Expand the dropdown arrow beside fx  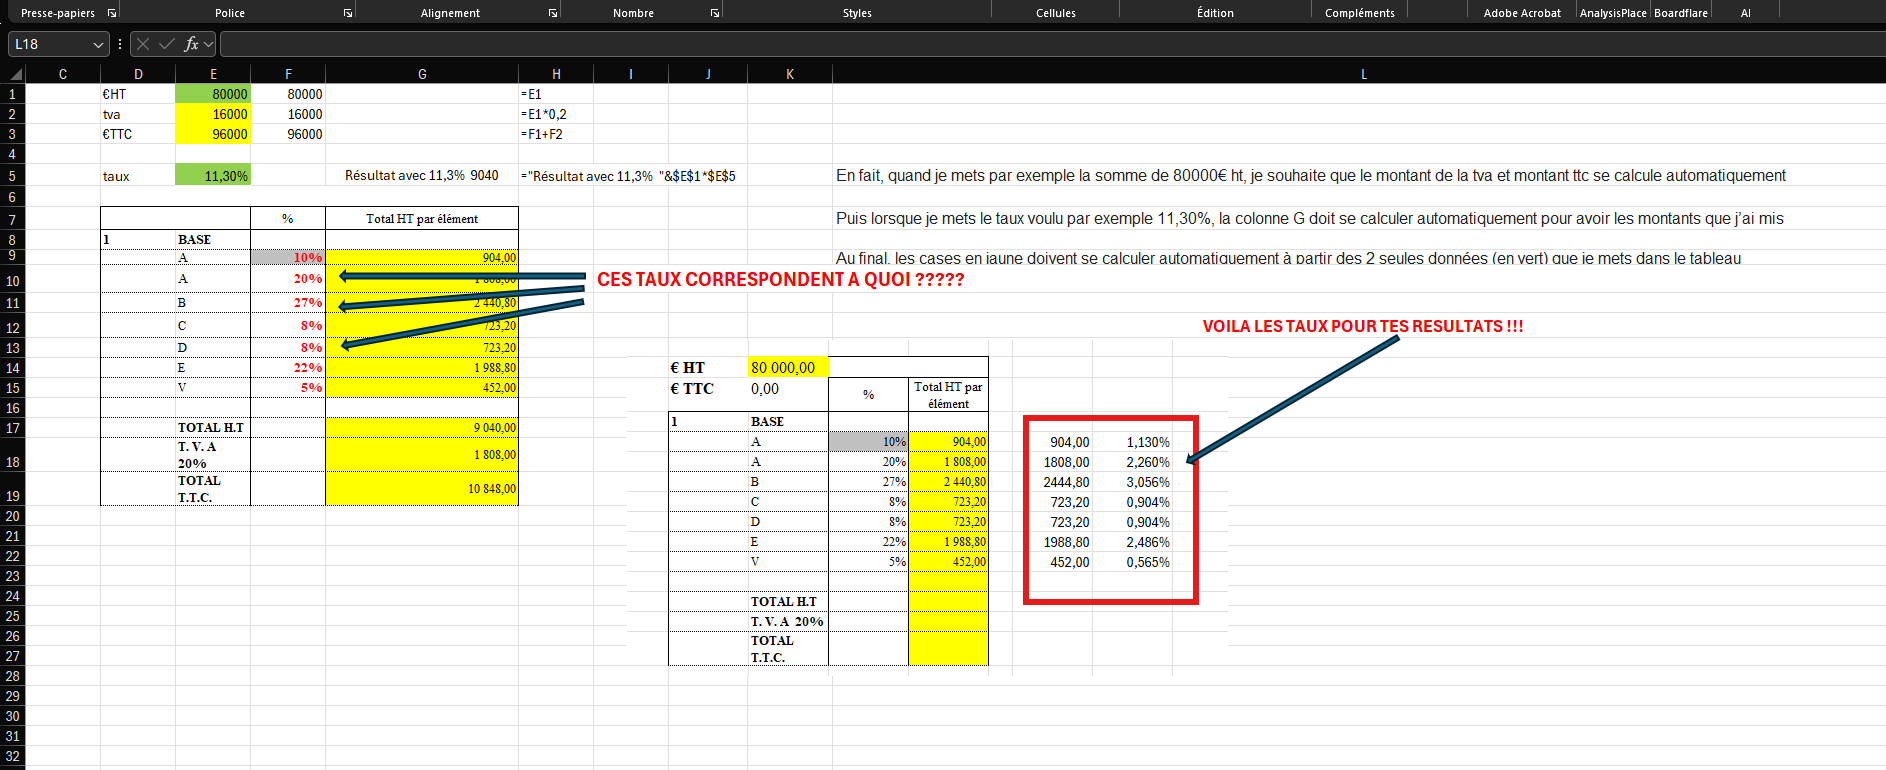209,44
